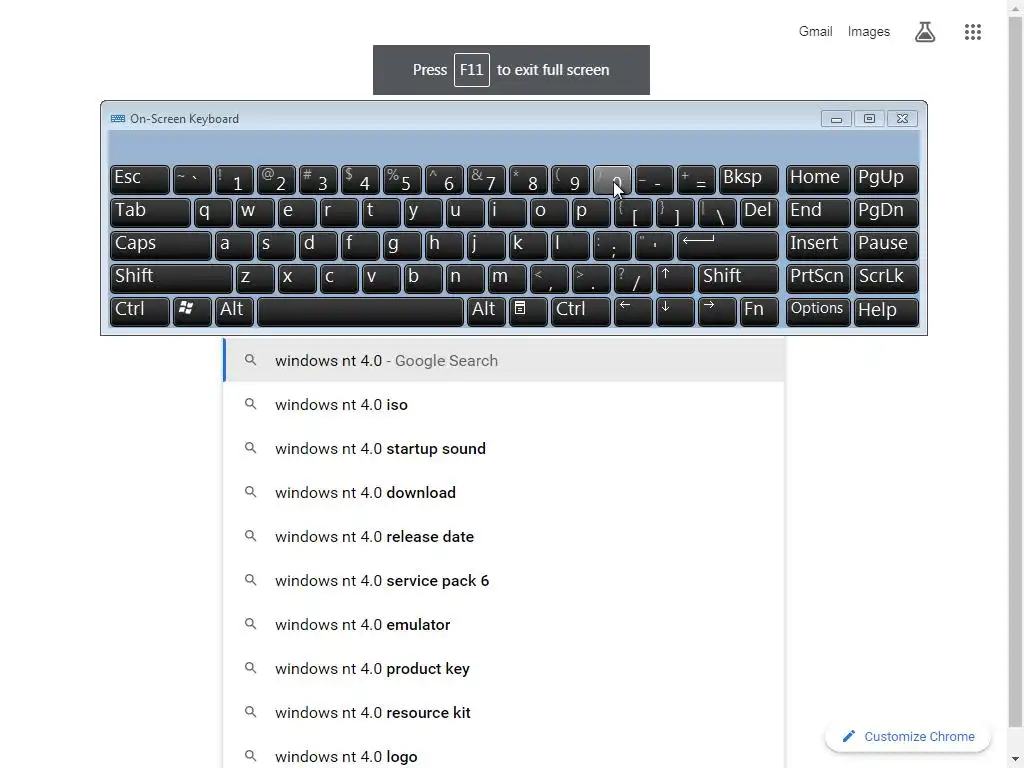Select suggestion windows nt 4.0 download

[504, 492]
